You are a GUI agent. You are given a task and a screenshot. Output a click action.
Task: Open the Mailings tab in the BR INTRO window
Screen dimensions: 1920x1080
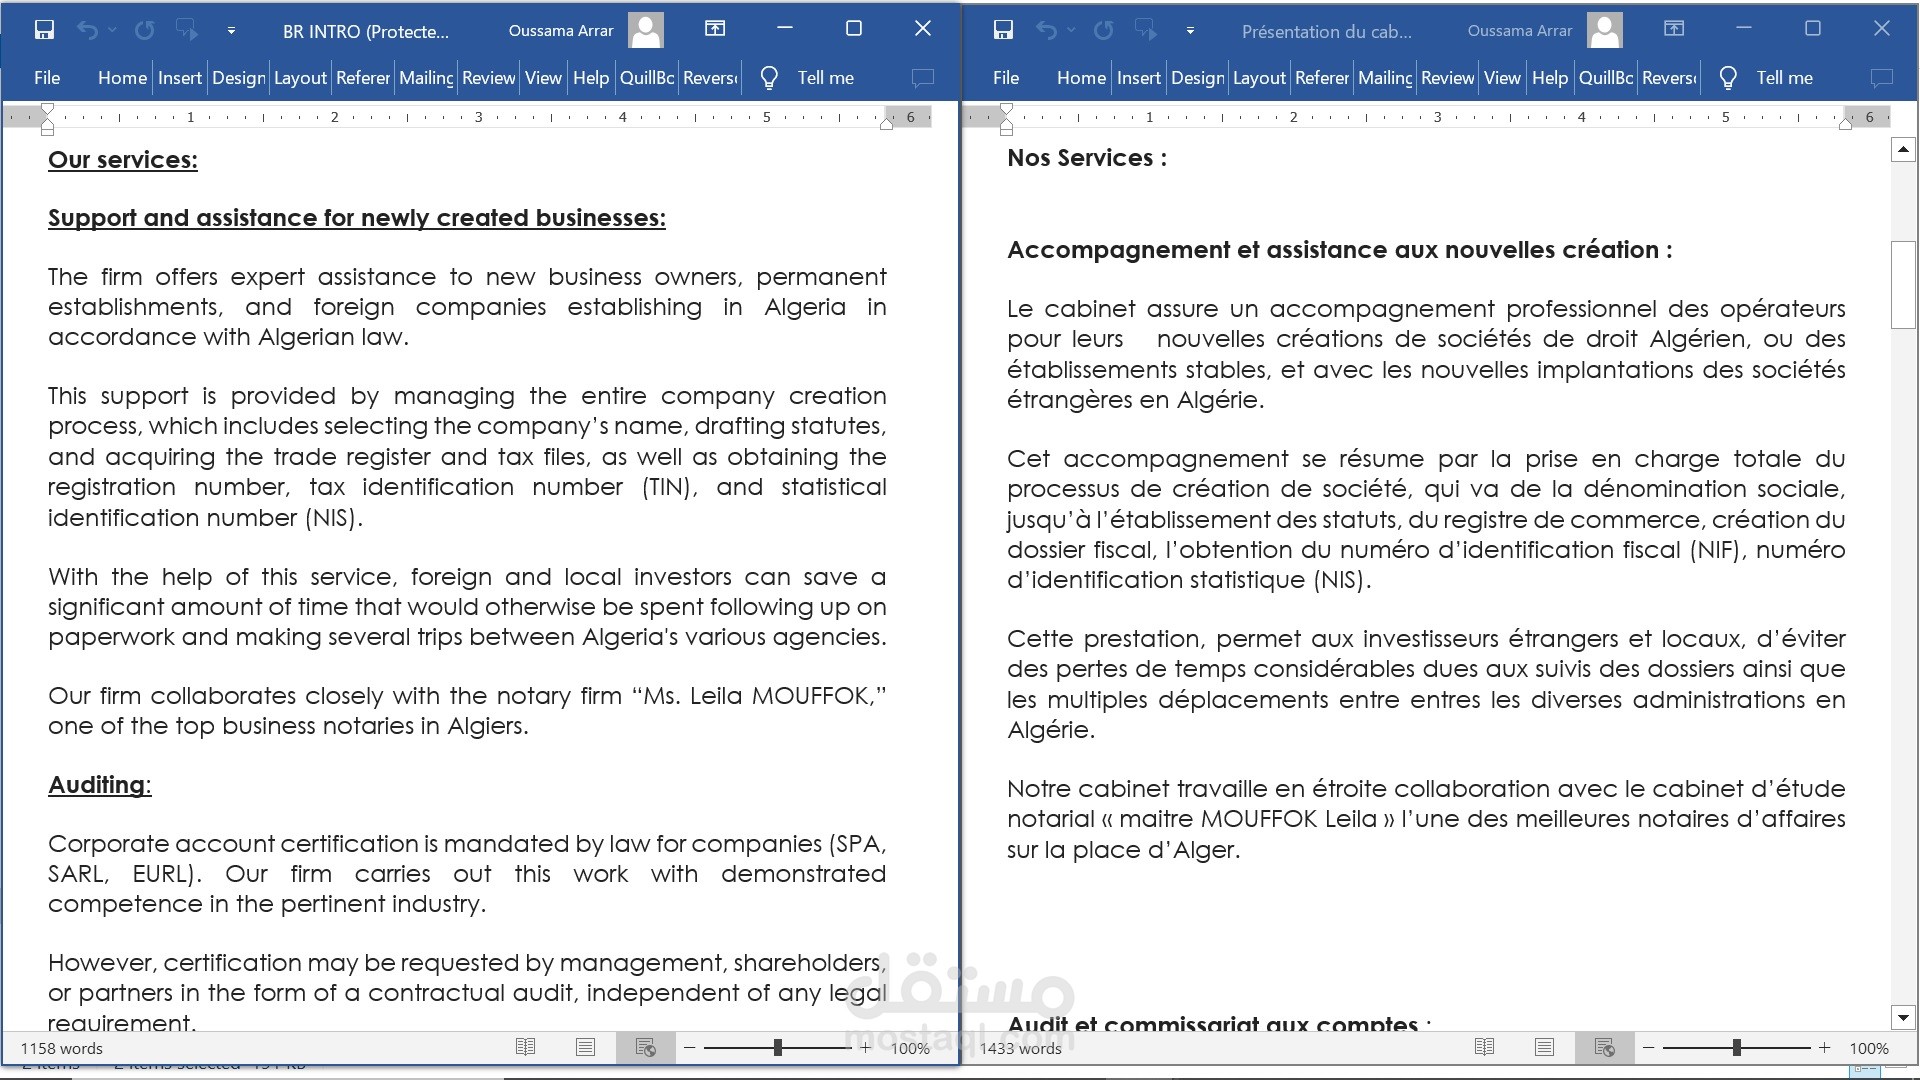(425, 78)
